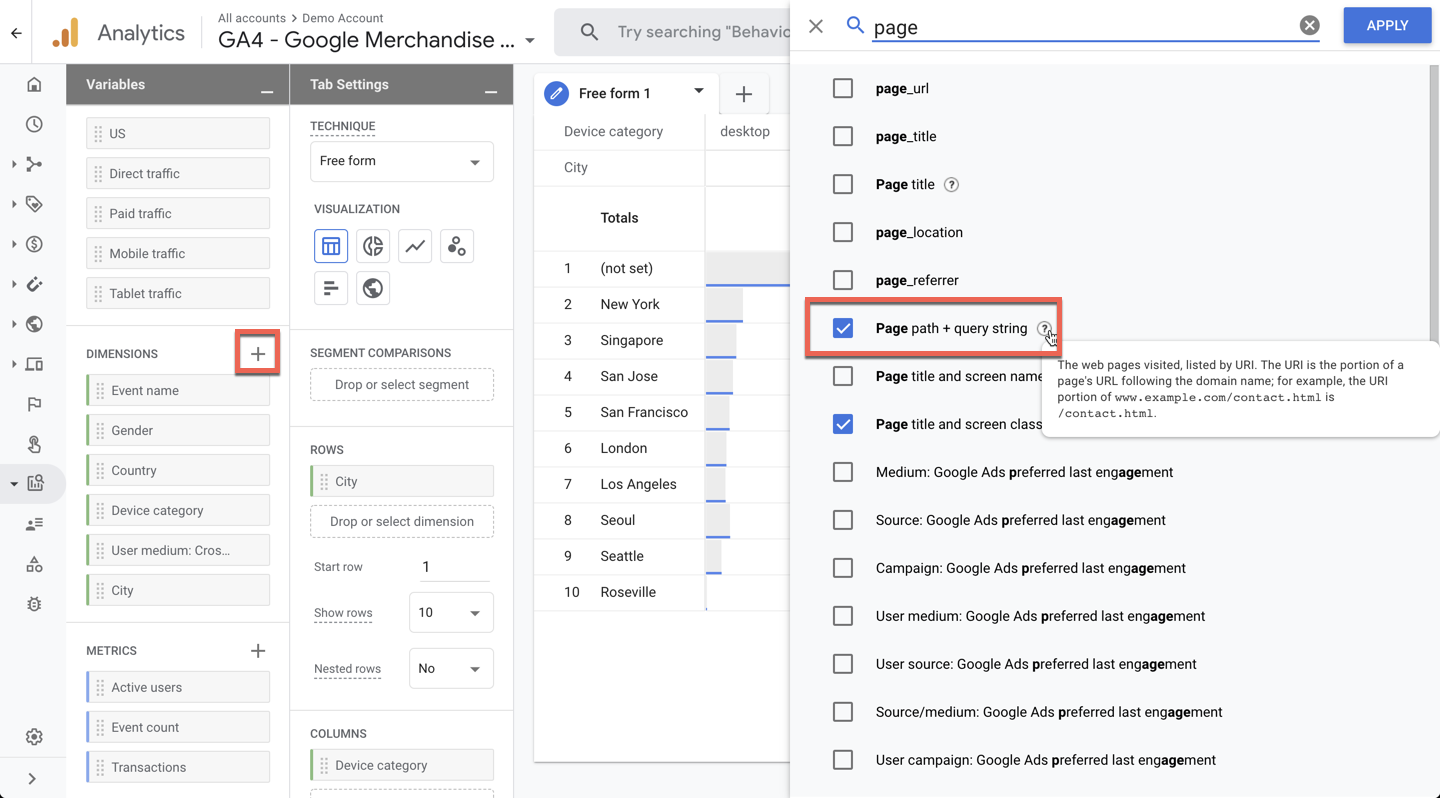Add a new metric with plus icon
Viewport: 1440px width, 798px height.
click(258, 651)
